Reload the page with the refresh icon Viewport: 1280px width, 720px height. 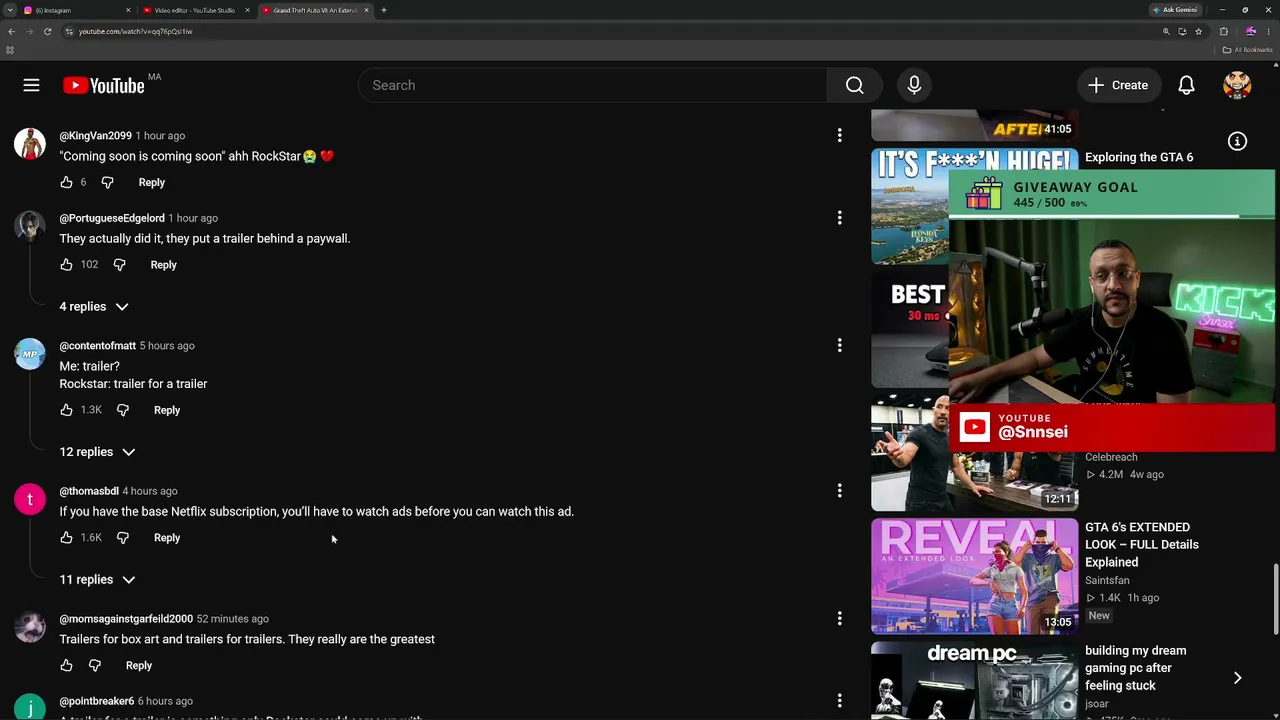click(47, 31)
